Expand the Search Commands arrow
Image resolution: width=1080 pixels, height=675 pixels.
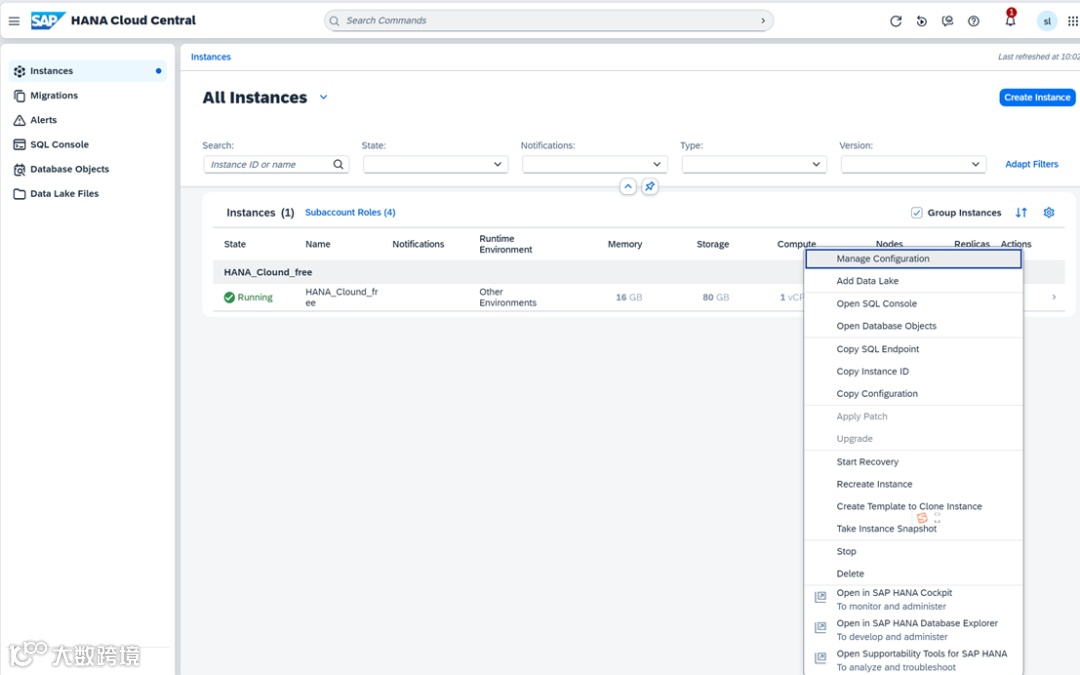click(762, 21)
